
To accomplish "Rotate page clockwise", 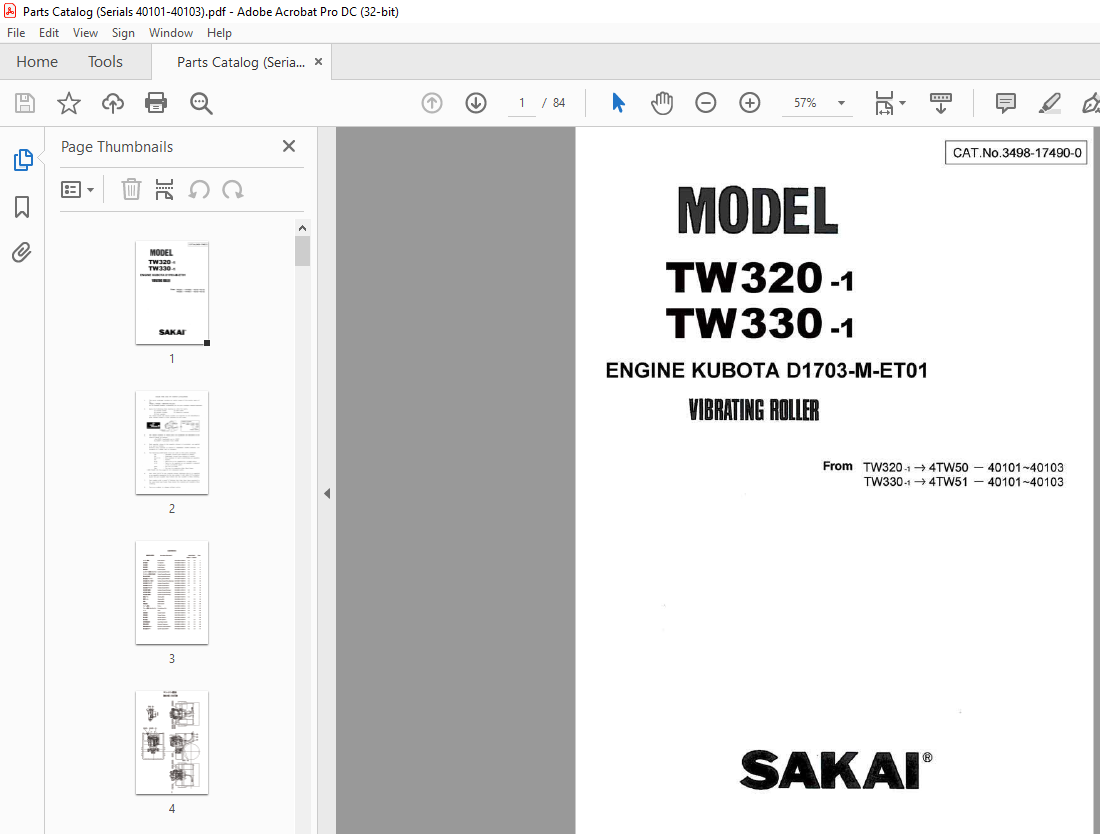I will pyautogui.click(x=233, y=189).
